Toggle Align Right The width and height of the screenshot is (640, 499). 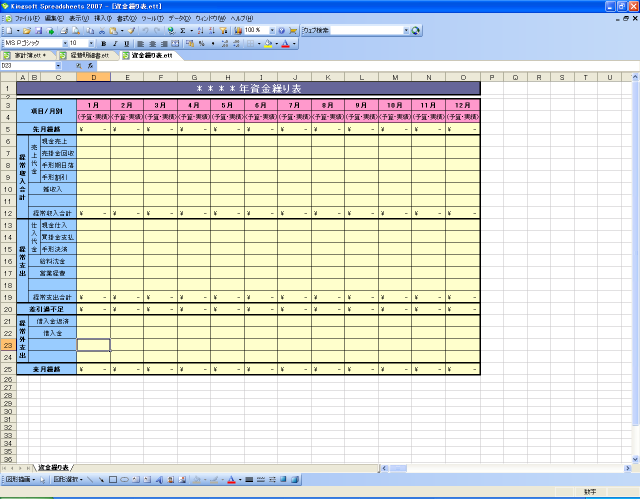(164, 44)
